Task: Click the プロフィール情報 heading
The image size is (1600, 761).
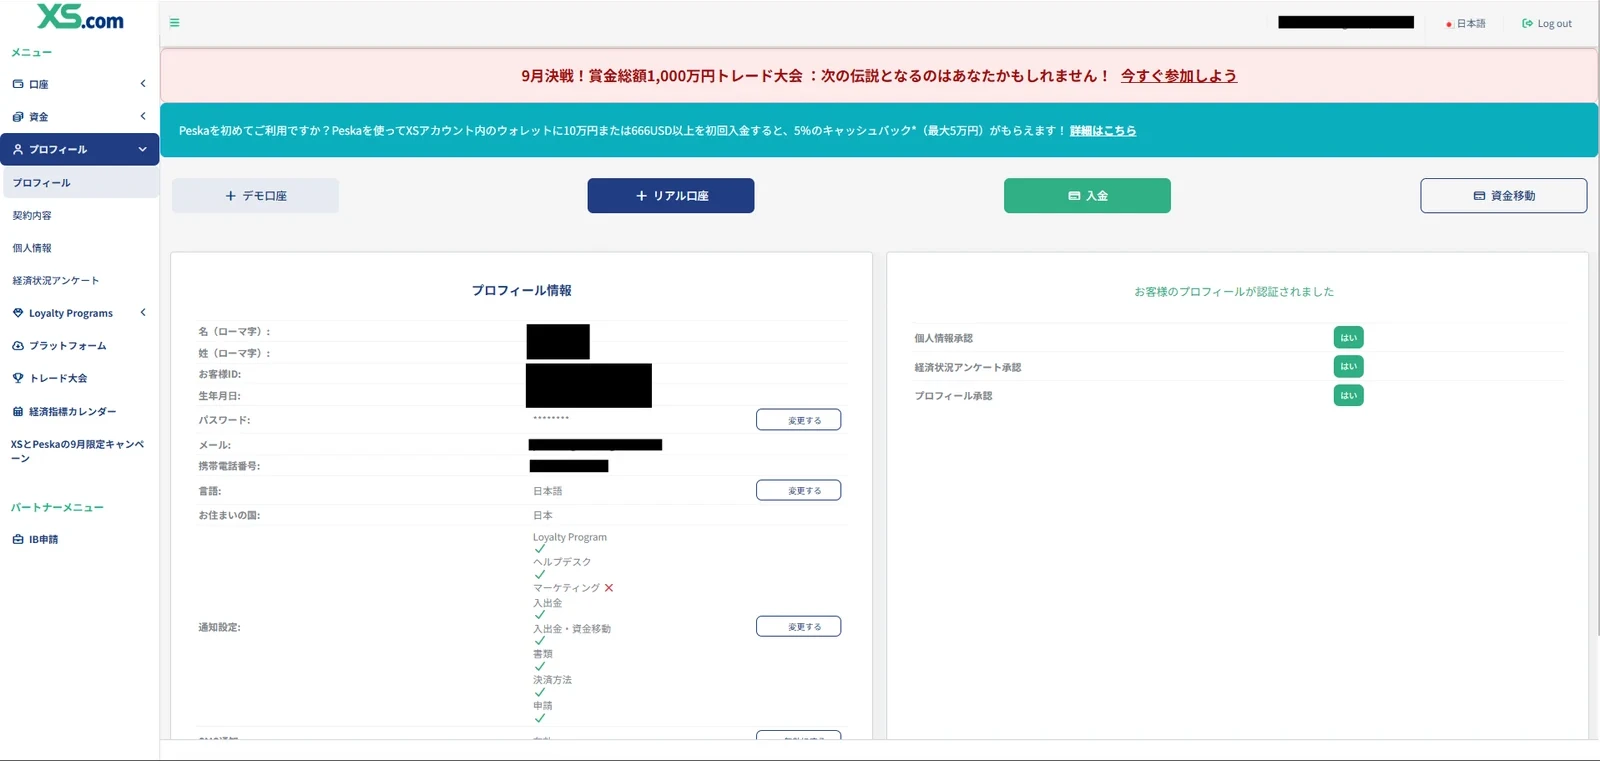Action: 522,291
